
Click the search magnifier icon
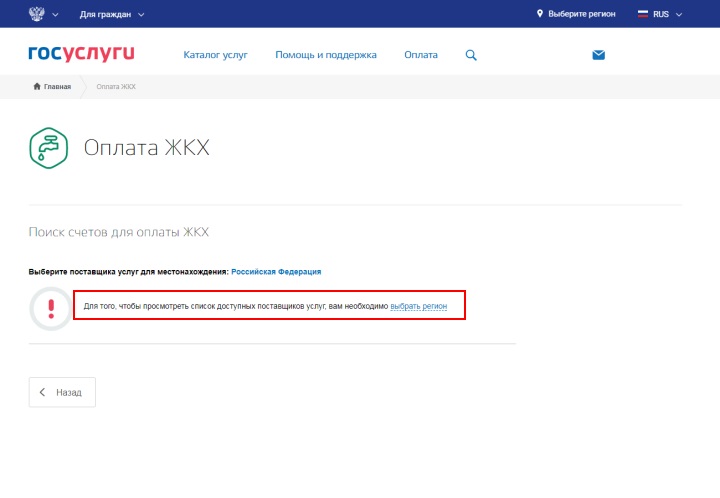click(x=471, y=55)
